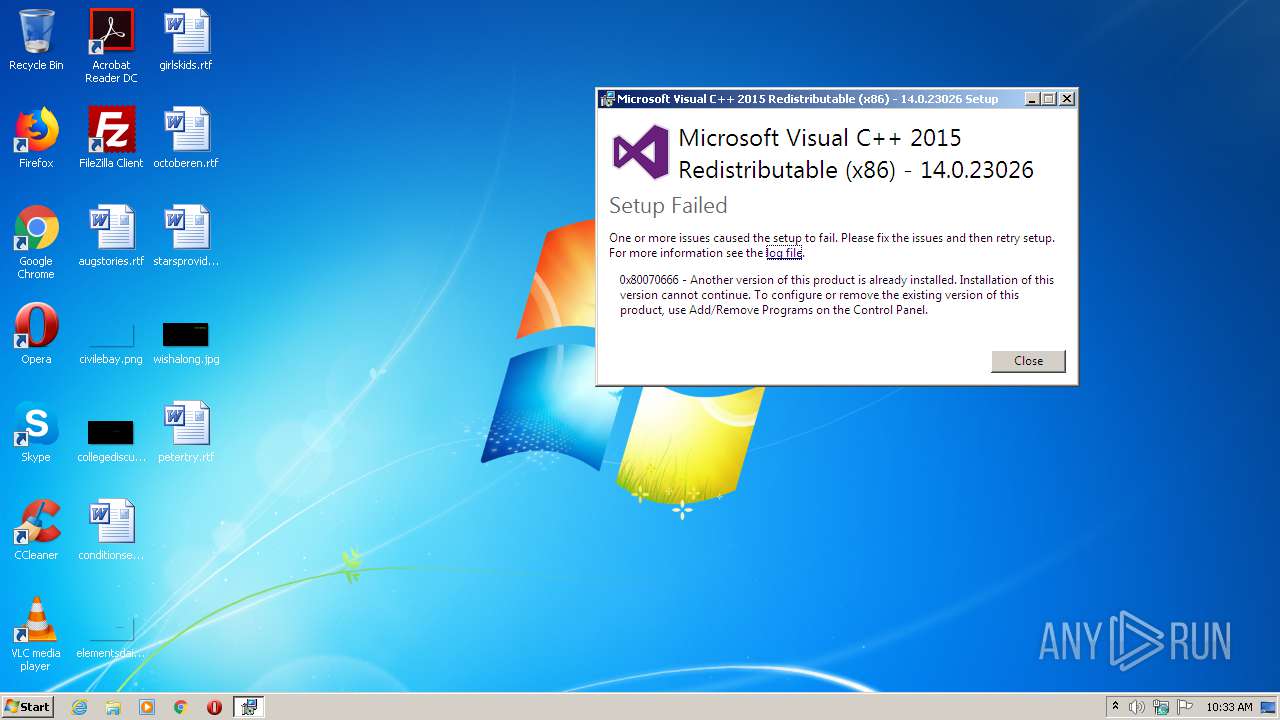The height and width of the screenshot is (720, 1280).
Task: Select octoberen.rtf file icon
Action: 186,138
